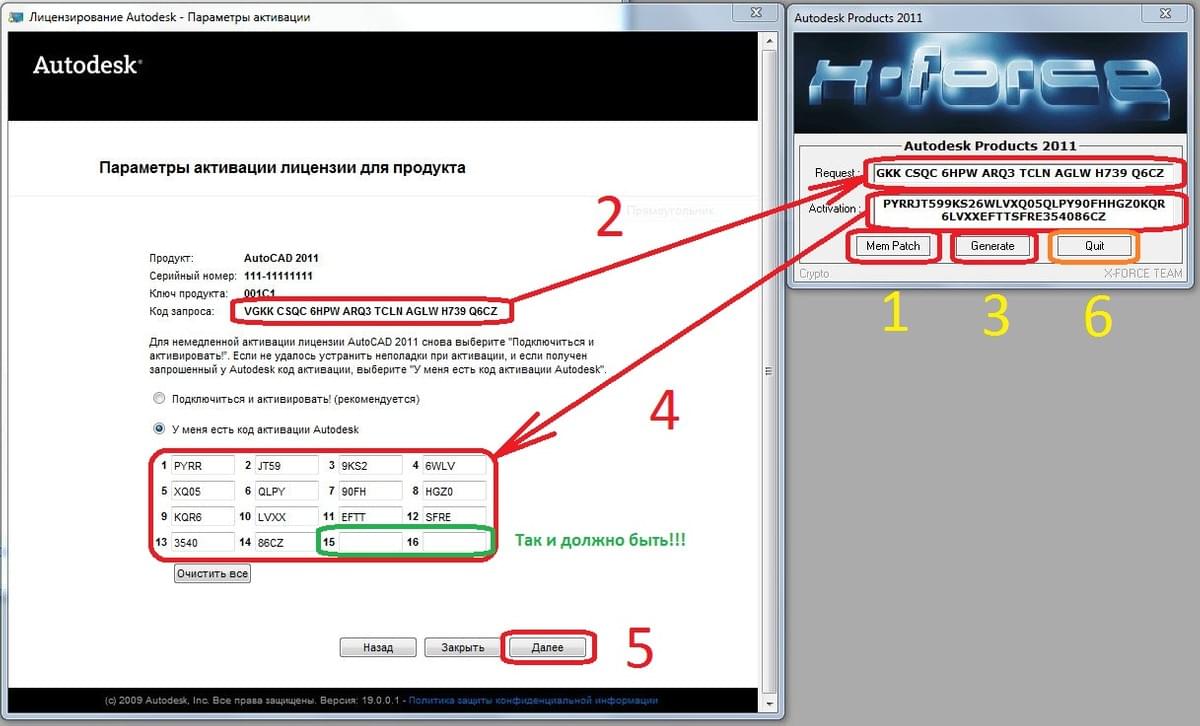Click activation code field 8 containing HGZ0

[453, 491]
